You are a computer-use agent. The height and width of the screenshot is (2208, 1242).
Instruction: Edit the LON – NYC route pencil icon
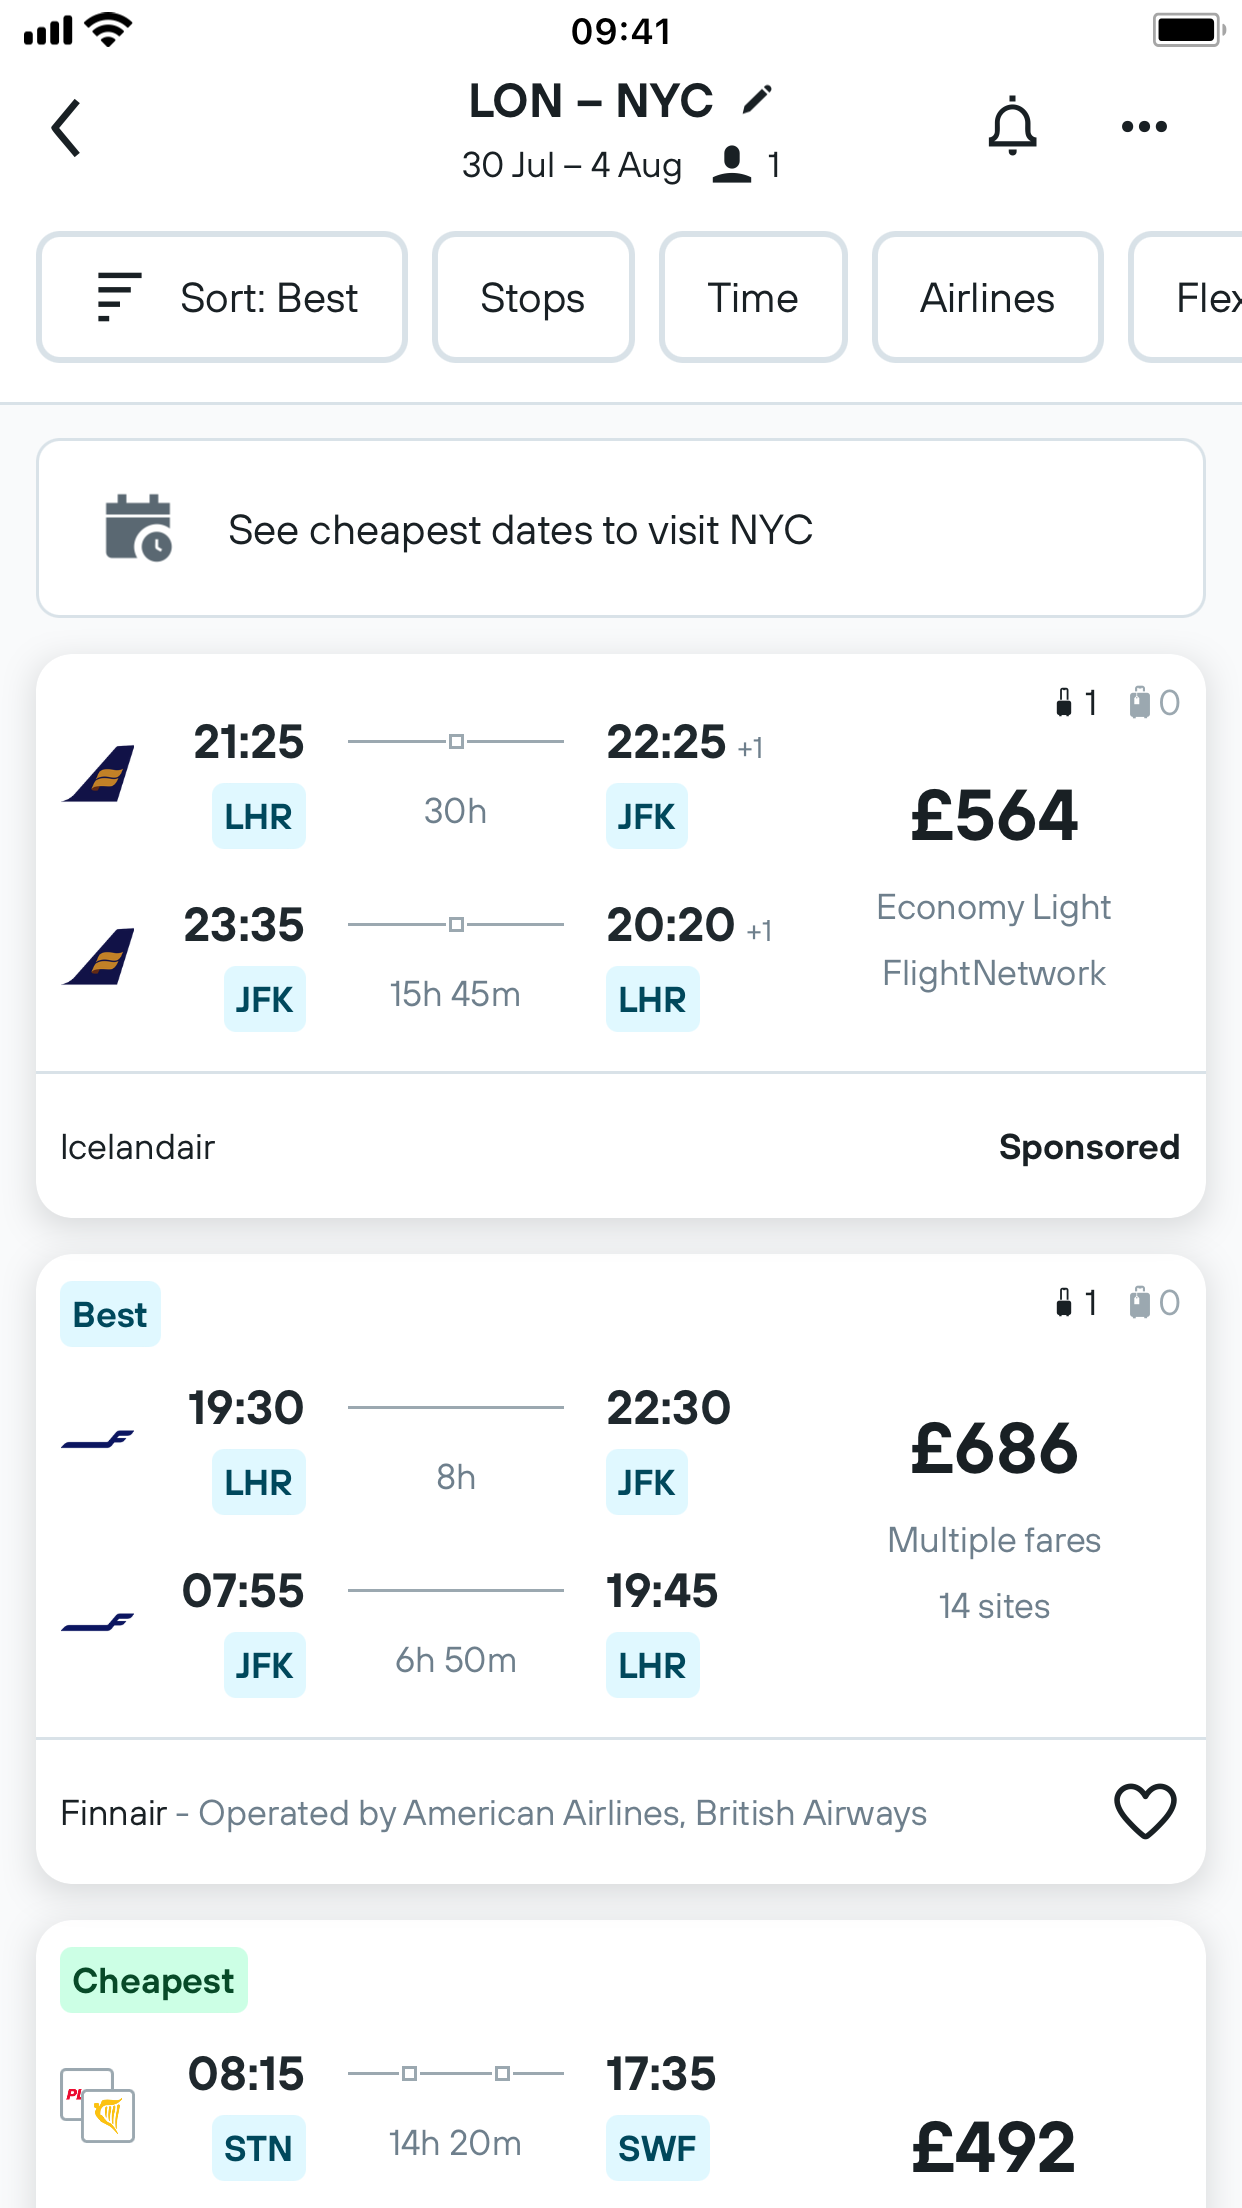[757, 100]
